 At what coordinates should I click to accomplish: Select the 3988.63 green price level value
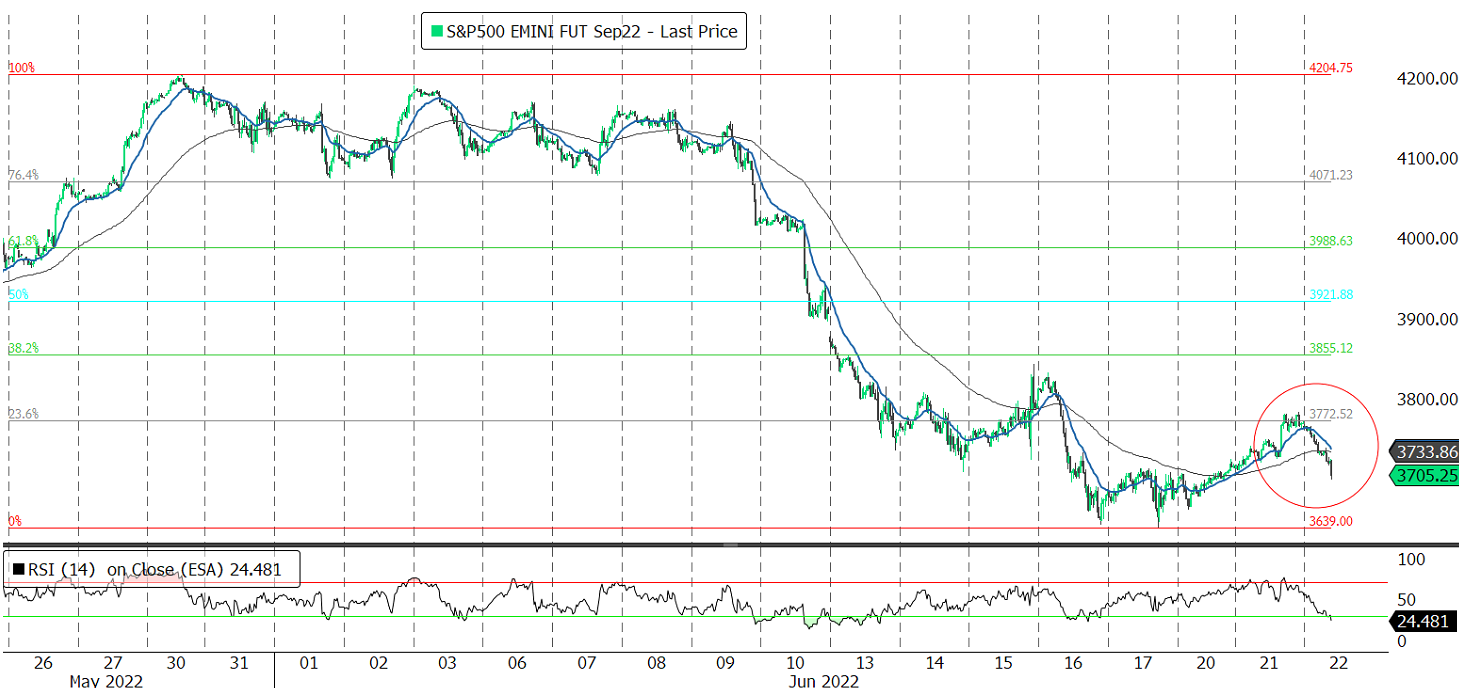coord(1330,241)
